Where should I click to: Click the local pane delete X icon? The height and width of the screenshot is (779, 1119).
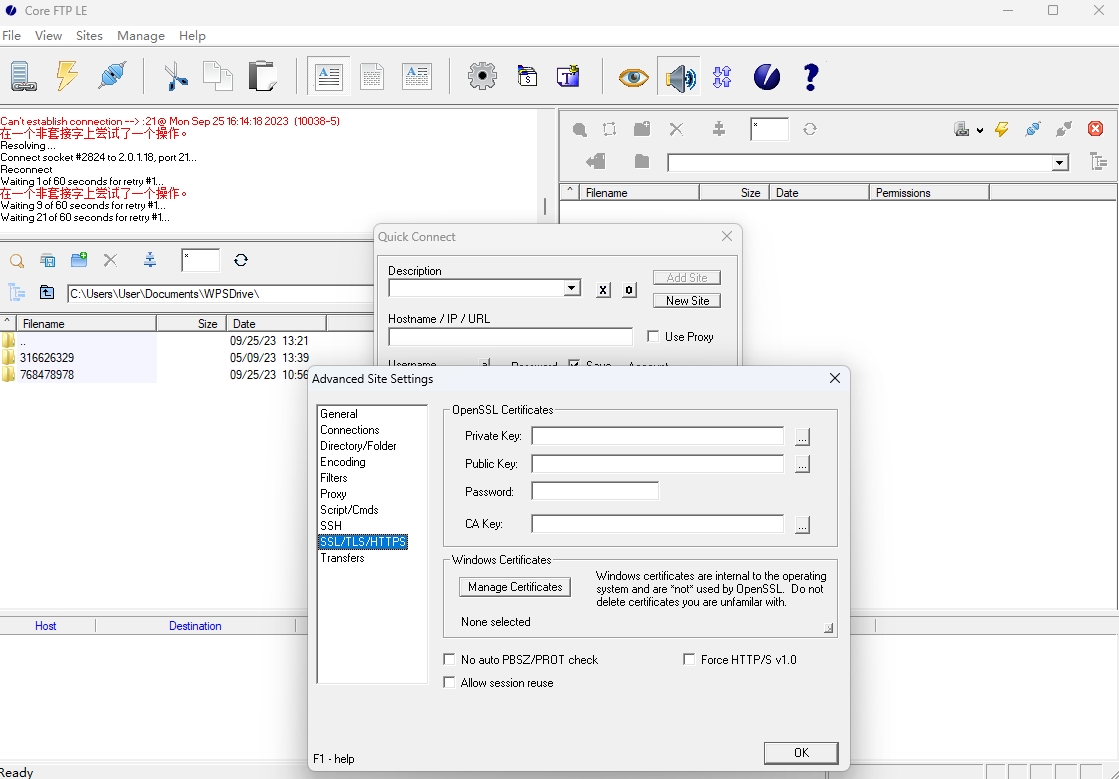pyautogui.click(x=110, y=260)
